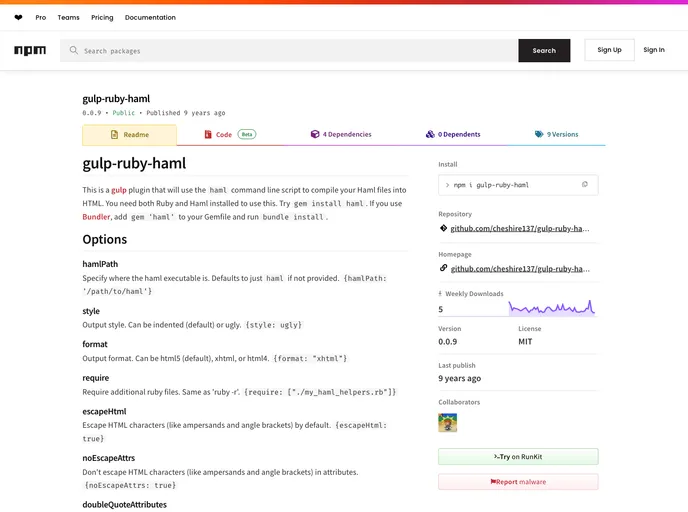Open the gulp link in description
The width and height of the screenshot is (688, 512).
(118, 190)
